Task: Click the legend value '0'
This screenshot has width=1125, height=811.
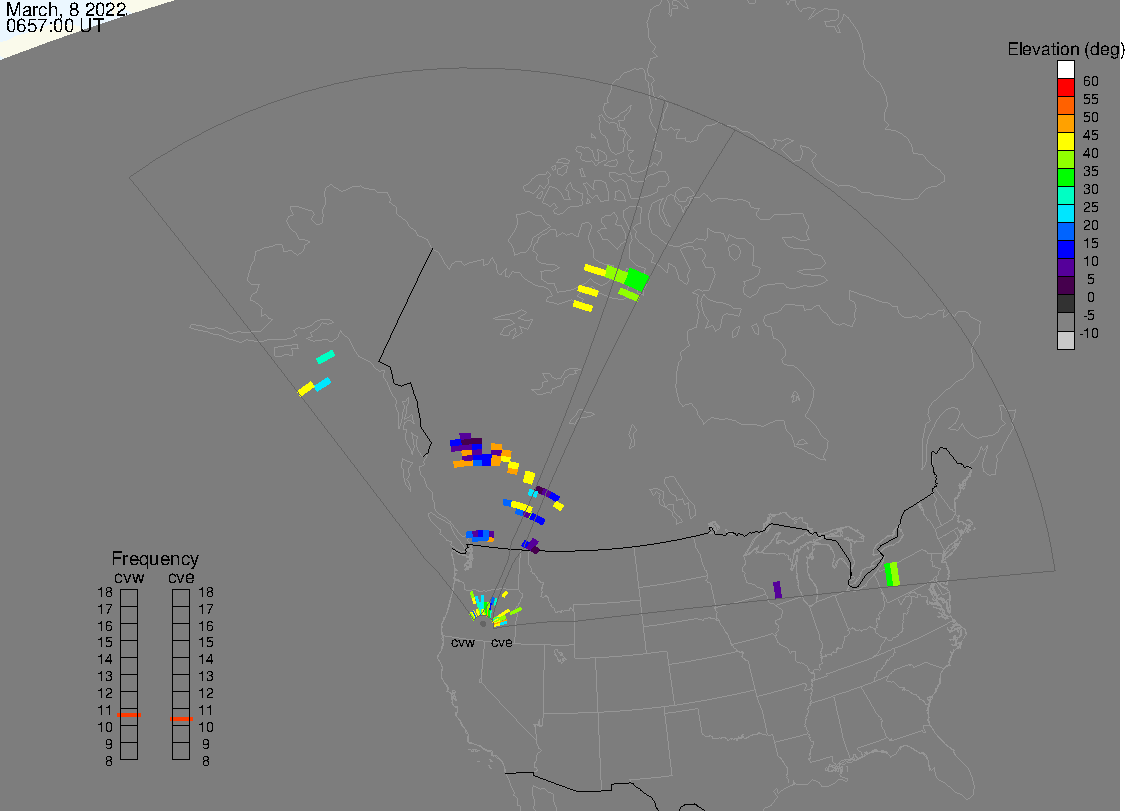Action: pos(1091,297)
